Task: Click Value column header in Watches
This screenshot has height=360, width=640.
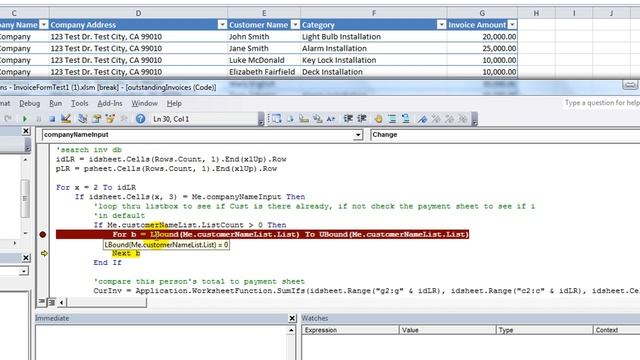Action: [x=447, y=330]
